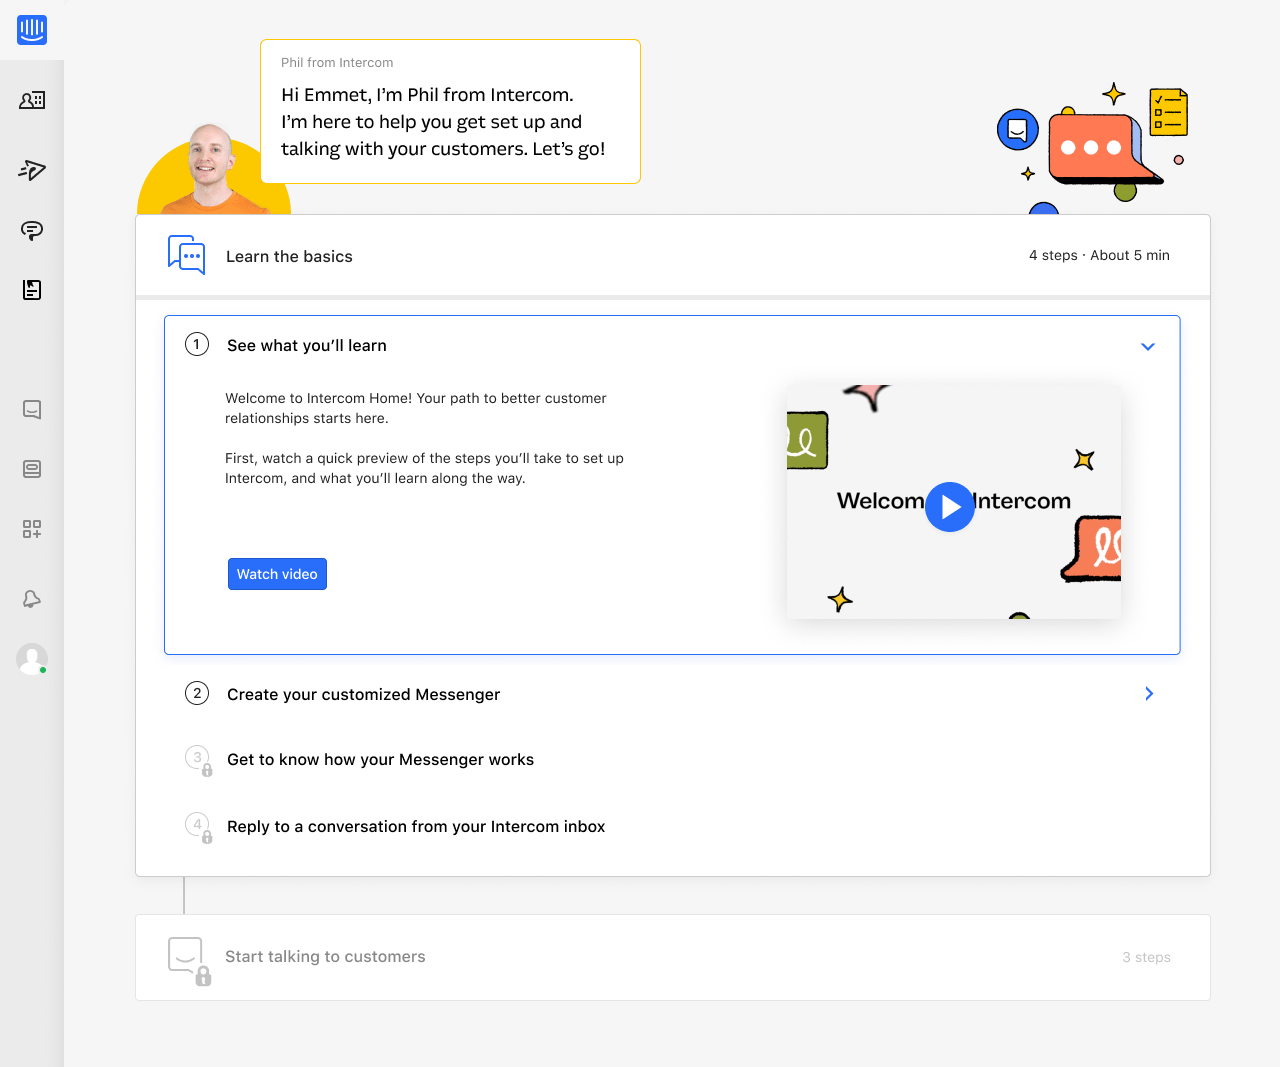
Task: Click Phil from Intercom's welcome message
Action: pyautogui.click(x=450, y=111)
